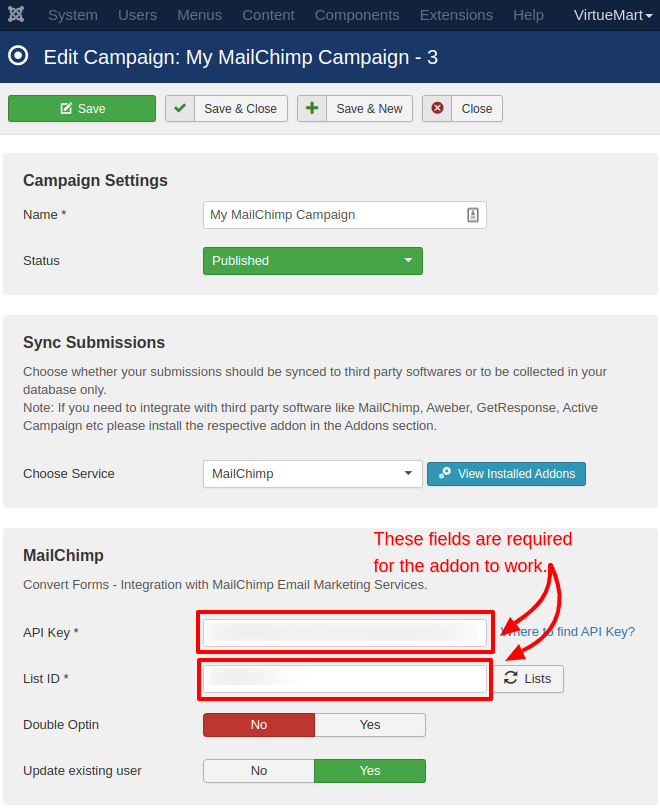Click the red X icon on Close
This screenshot has height=808, width=660.
437,108
